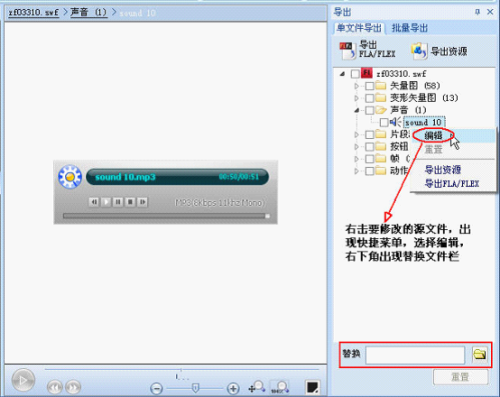Viewport: 500px width, 397px height.
Task: Open the browse folder icon beside 替换 field
Action: [x=480, y=354]
